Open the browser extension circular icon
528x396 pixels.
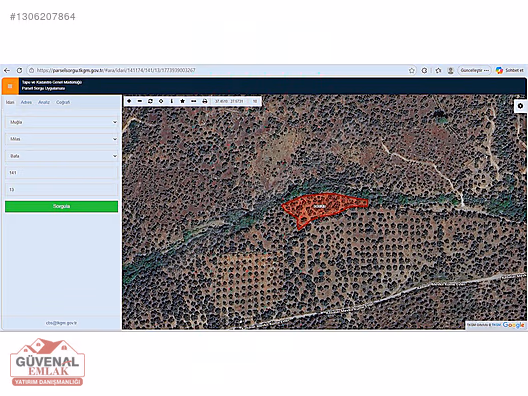pyautogui.click(x=424, y=70)
